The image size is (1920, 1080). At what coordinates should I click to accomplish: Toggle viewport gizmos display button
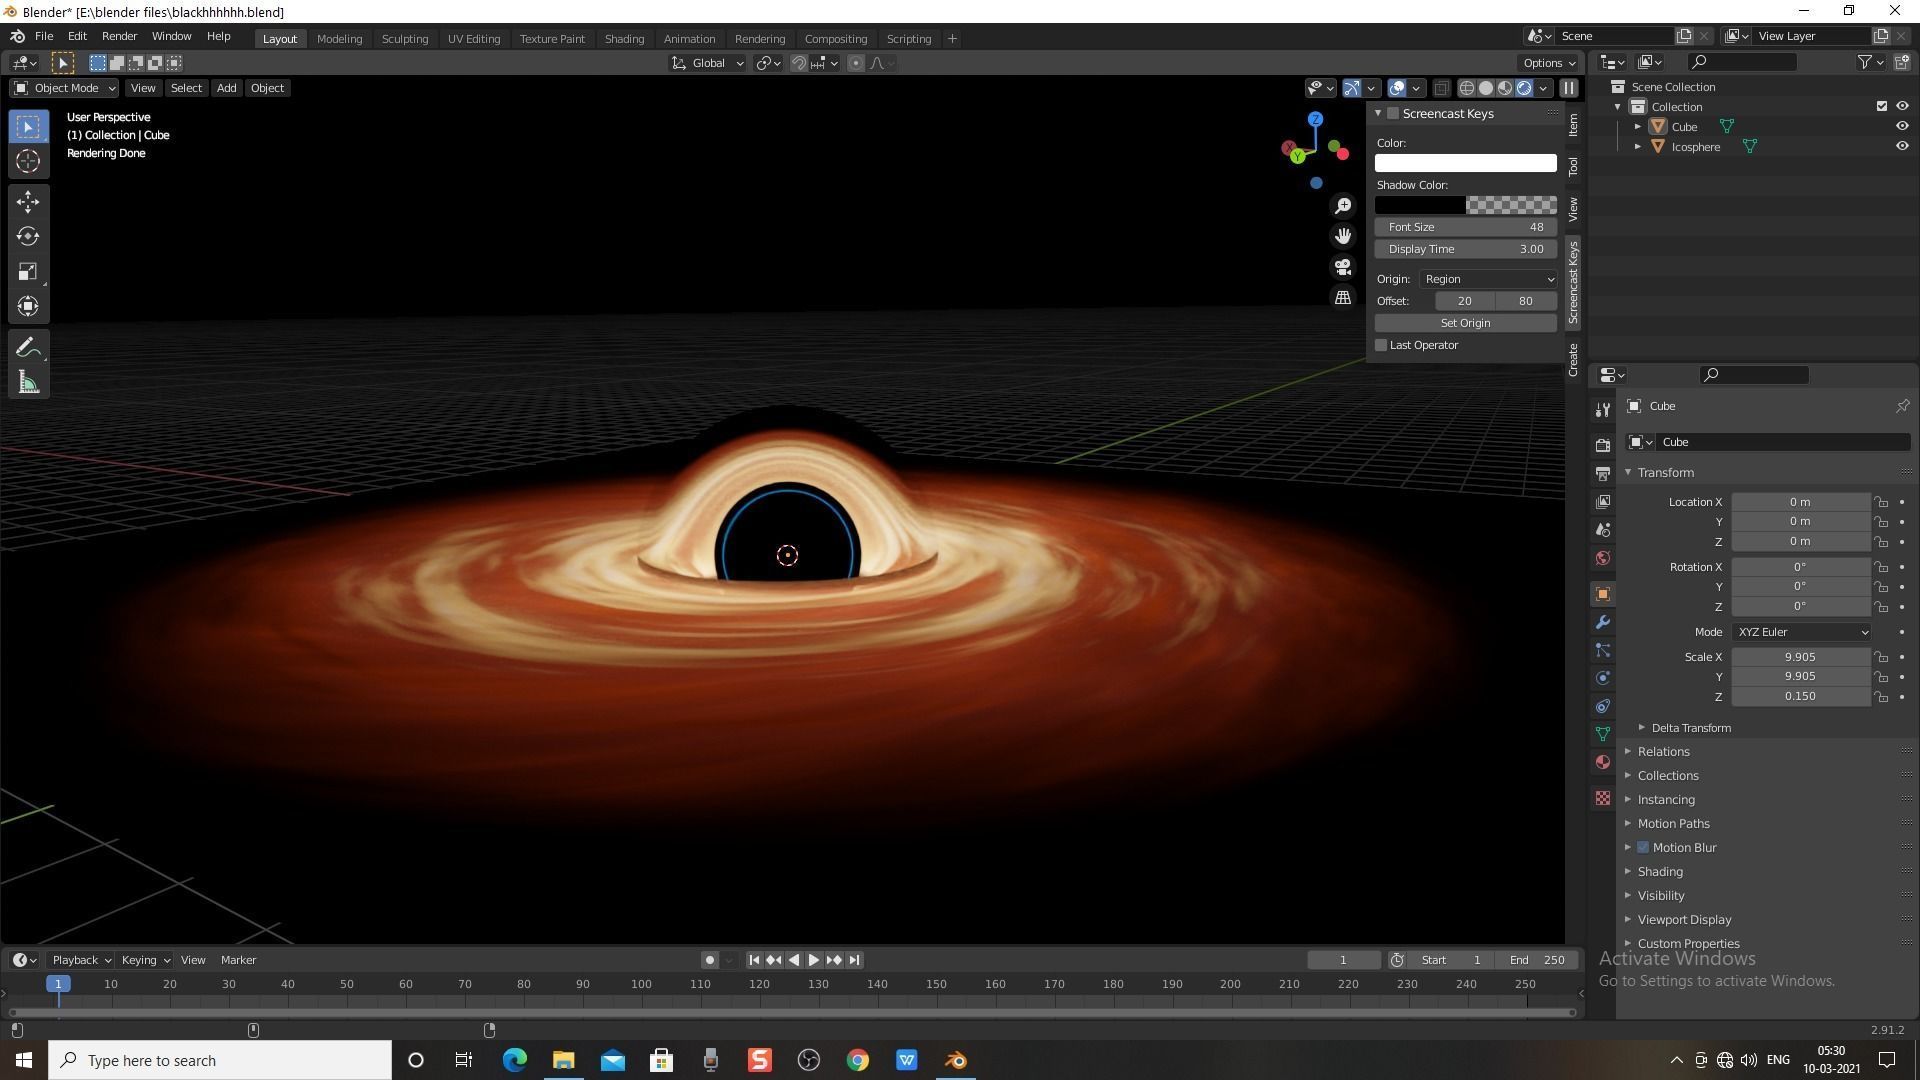pyautogui.click(x=1352, y=88)
